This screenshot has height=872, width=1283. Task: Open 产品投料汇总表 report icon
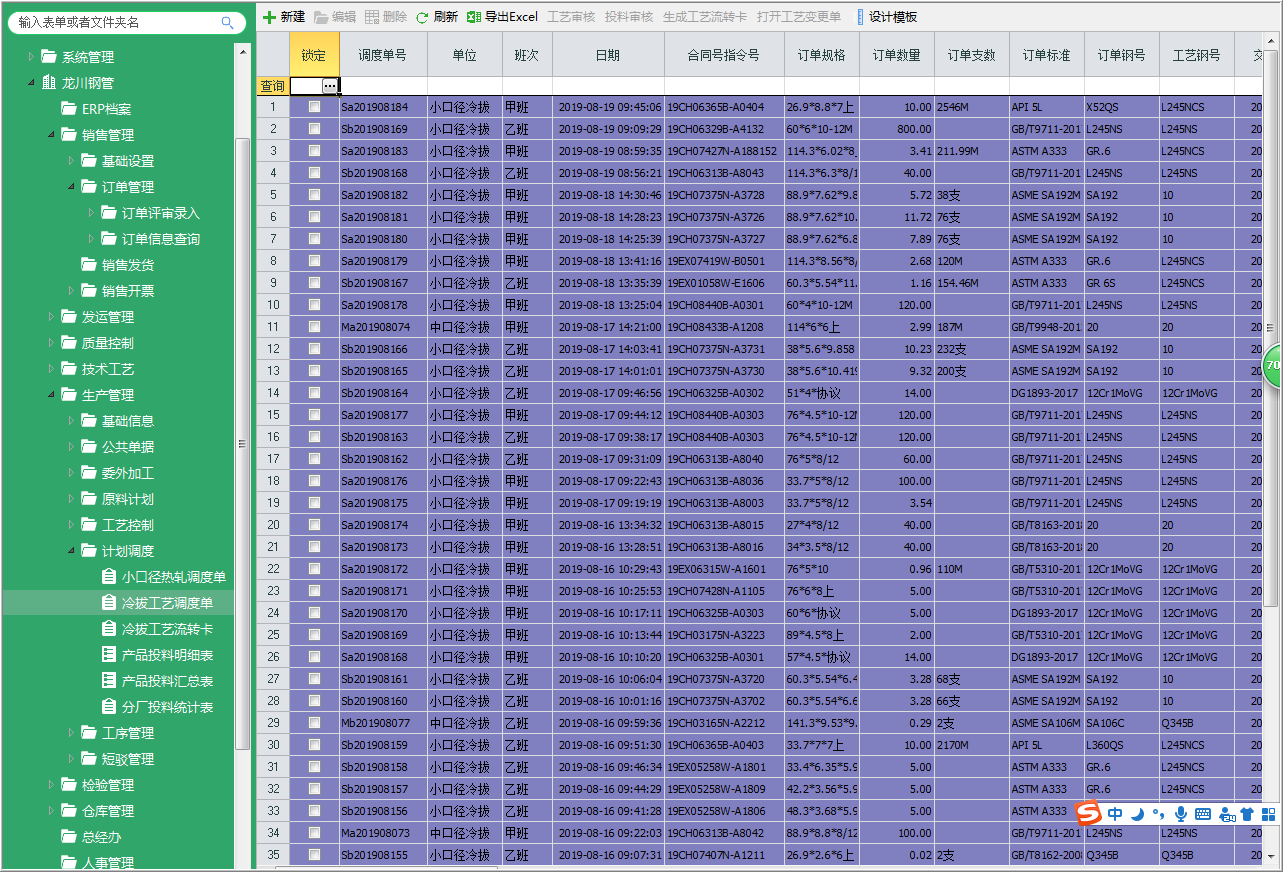click(x=109, y=681)
